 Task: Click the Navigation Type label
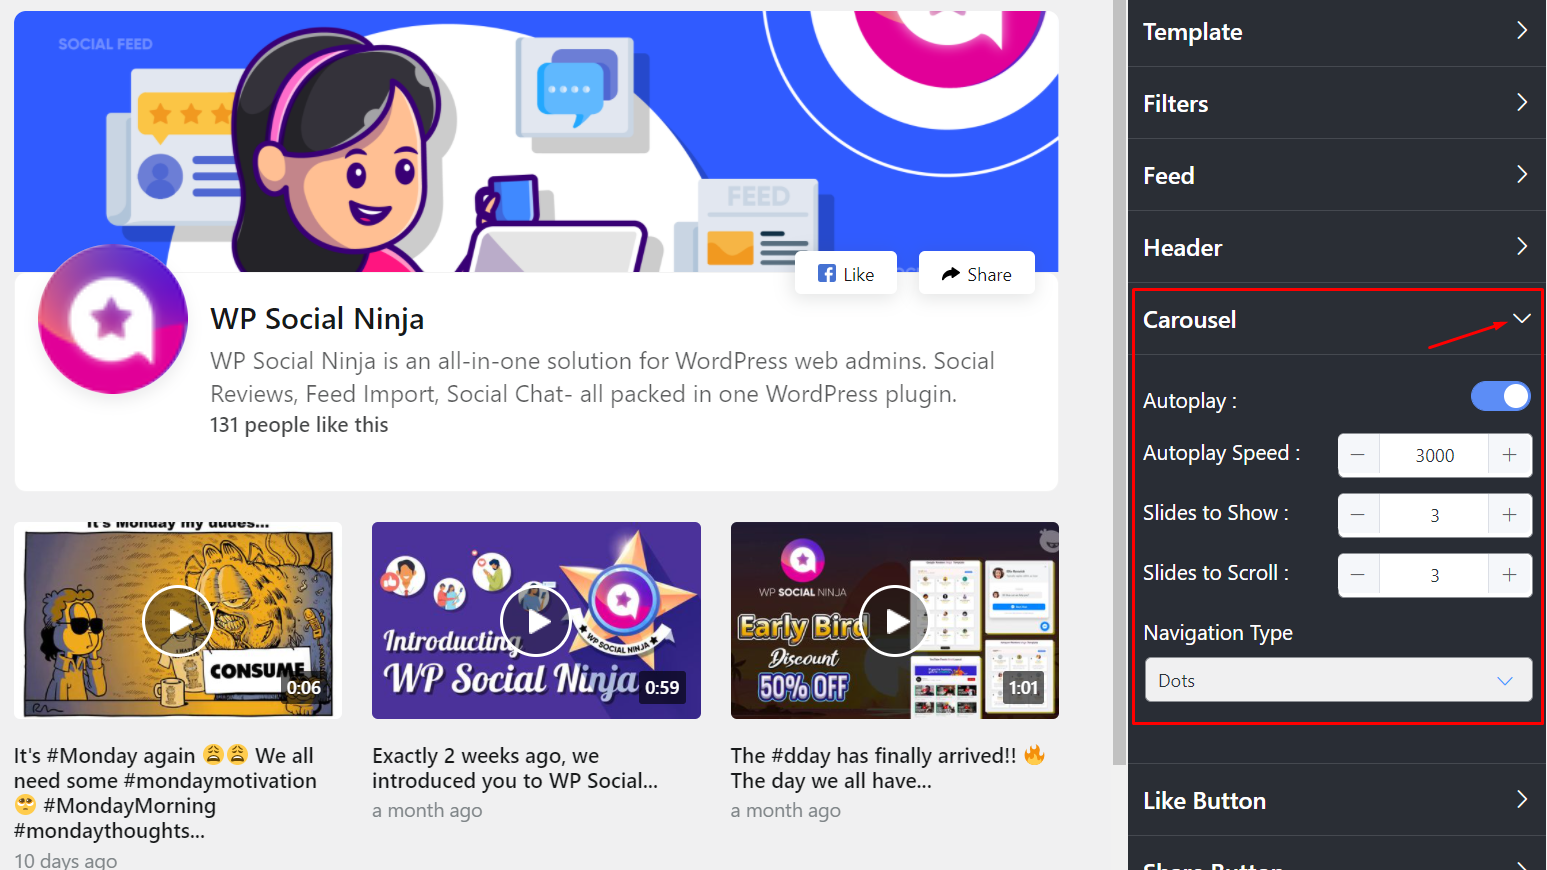[1218, 633]
